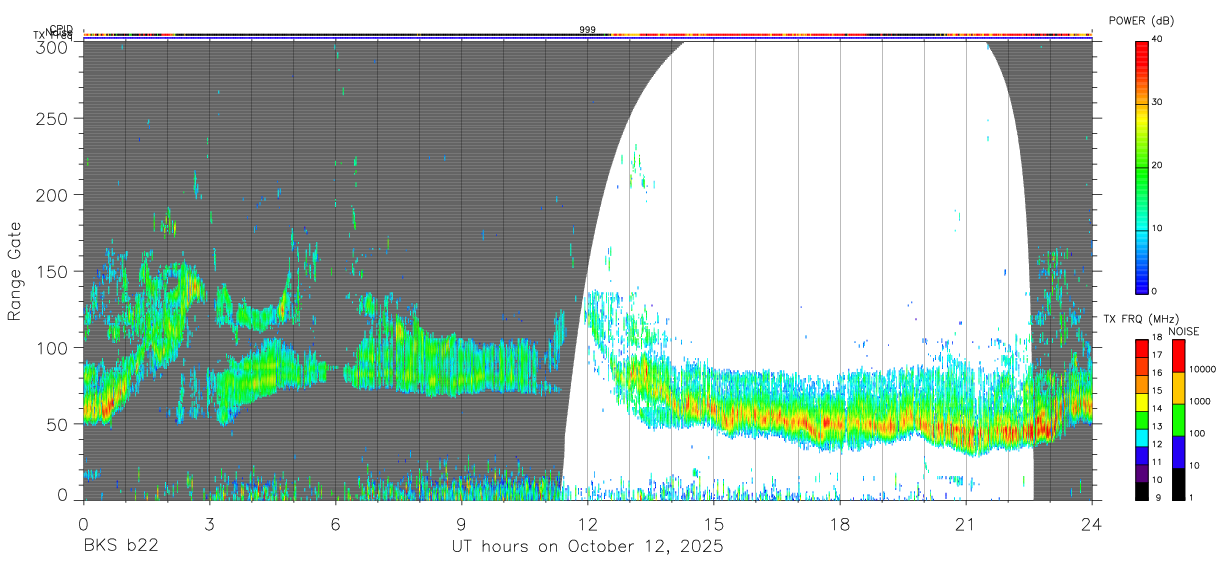Click the 150 tick on Range Gate axis
Screen dimensions: 1228x567
[52, 271]
